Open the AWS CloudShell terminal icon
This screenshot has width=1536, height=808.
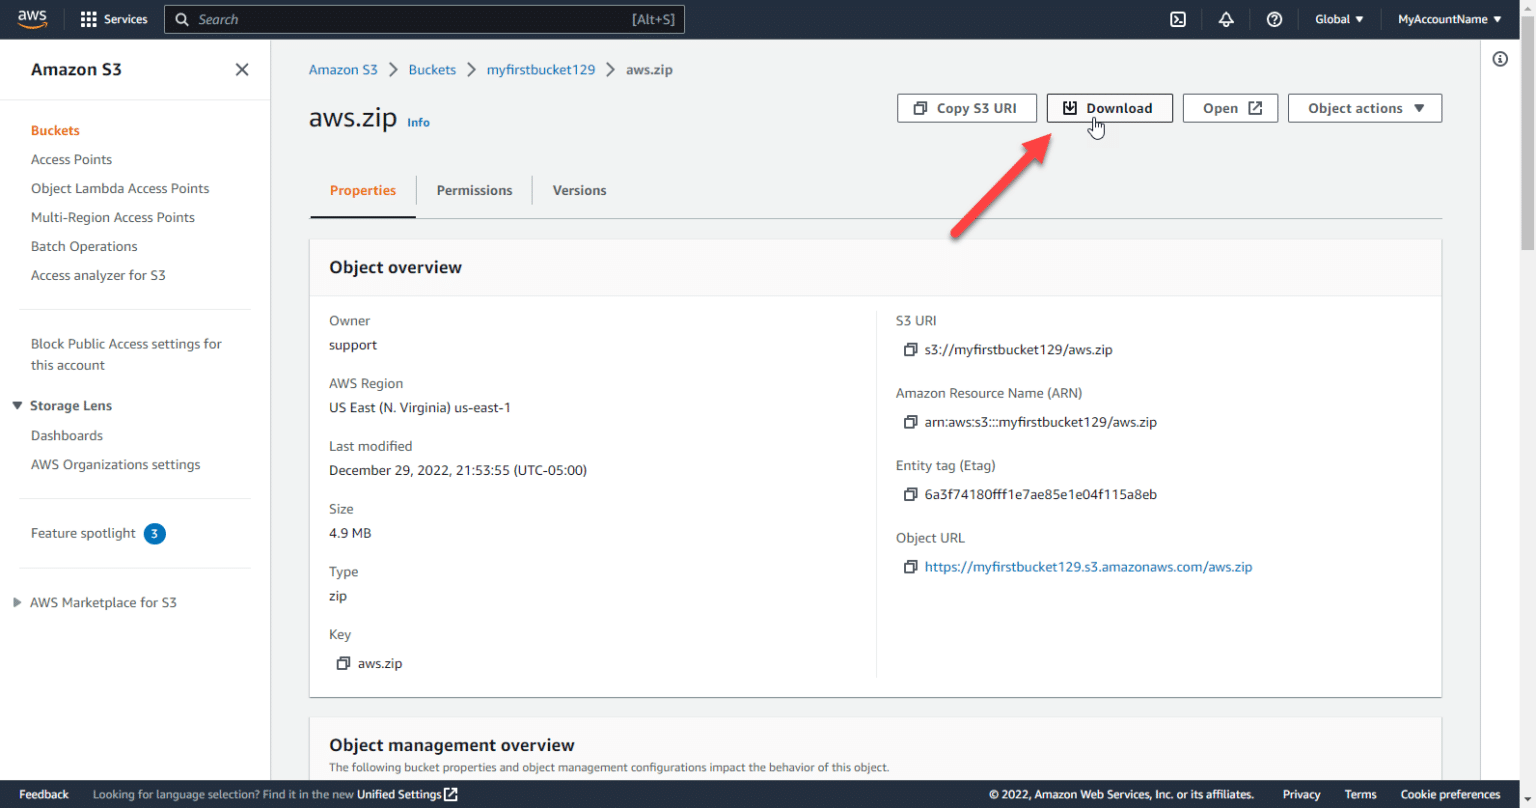(x=1178, y=19)
